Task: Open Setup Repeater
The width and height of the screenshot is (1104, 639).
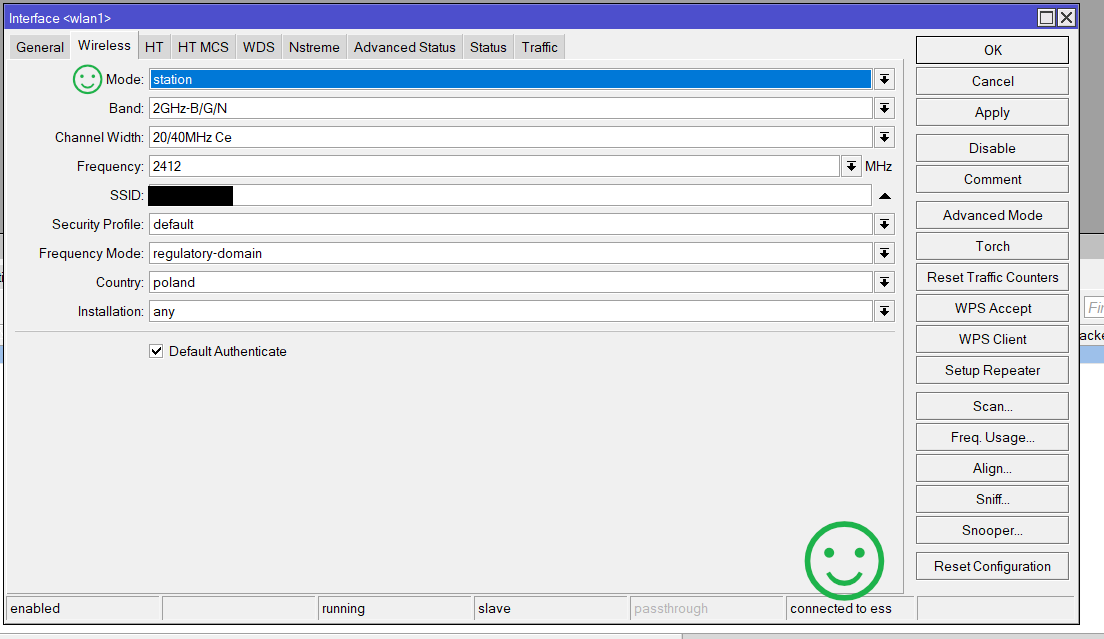Action: (x=992, y=370)
